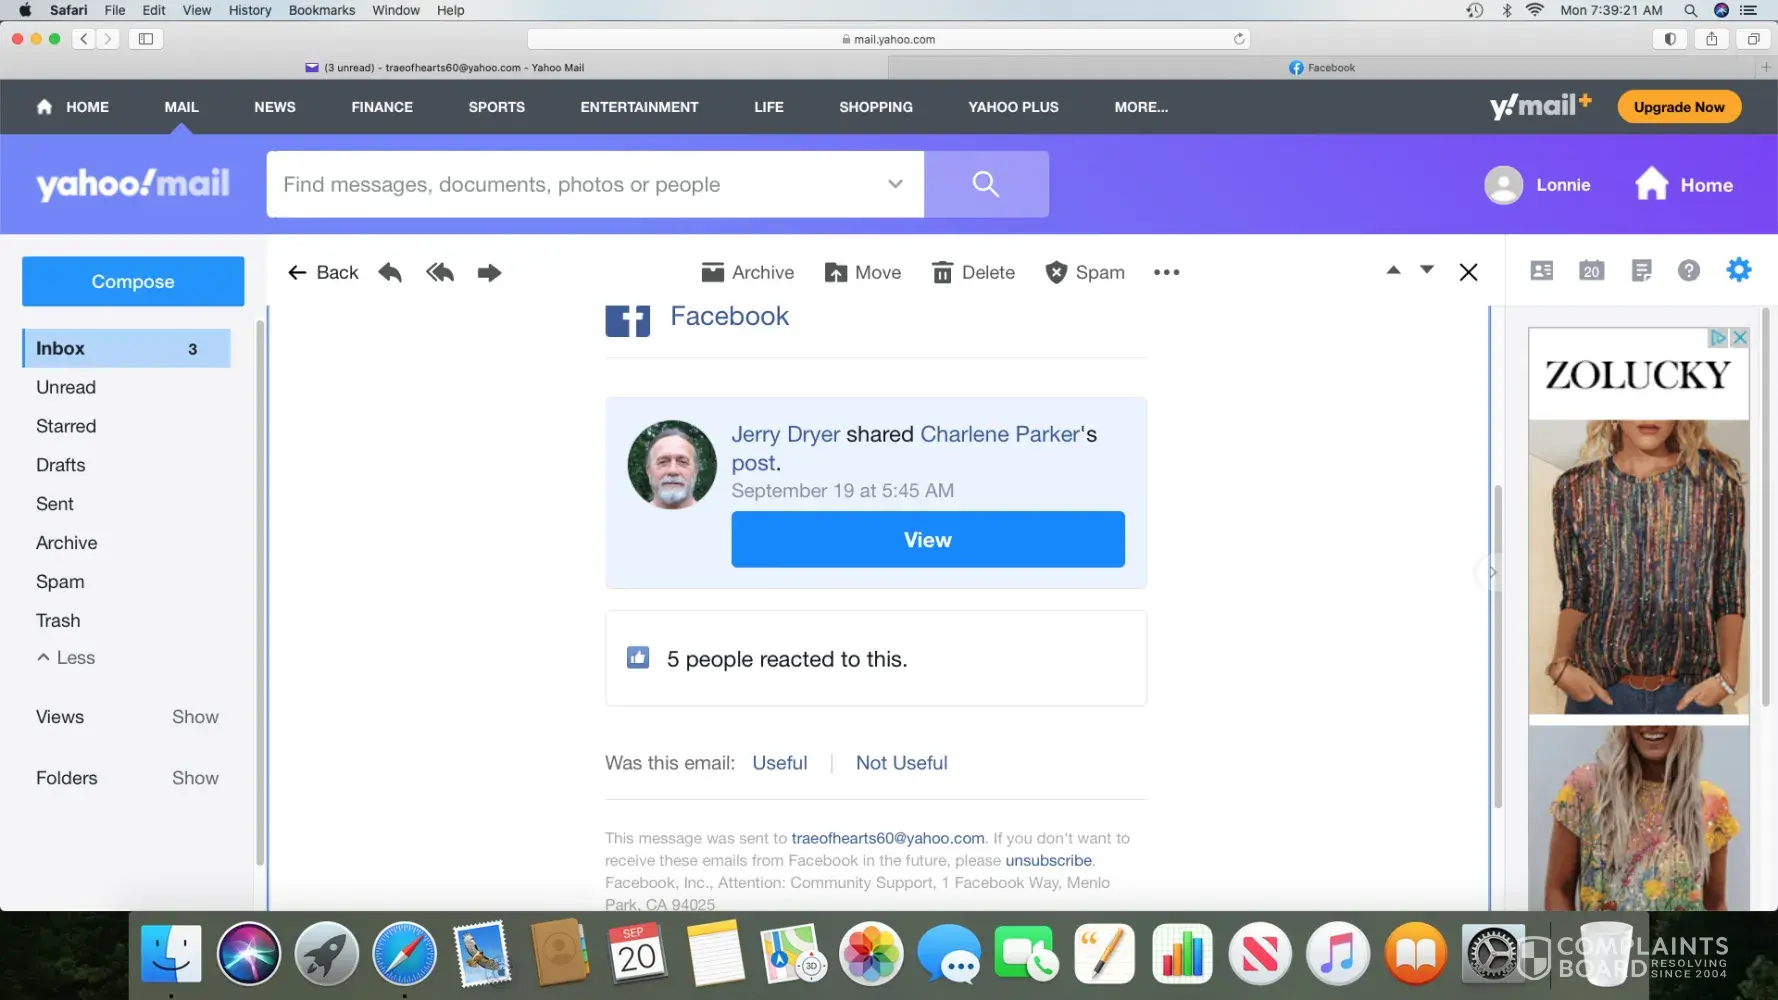Go to previous message with up arrow

tap(1393, 270)
